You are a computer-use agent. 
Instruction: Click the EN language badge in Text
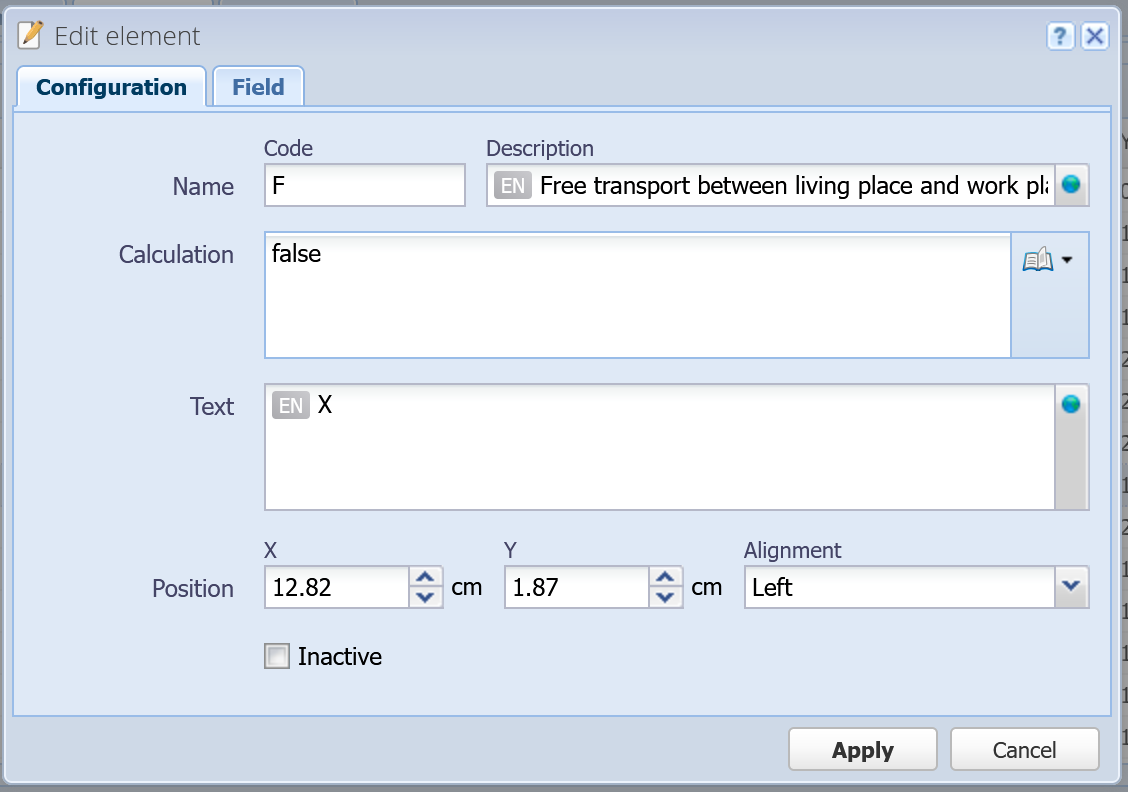pos(291,406)
